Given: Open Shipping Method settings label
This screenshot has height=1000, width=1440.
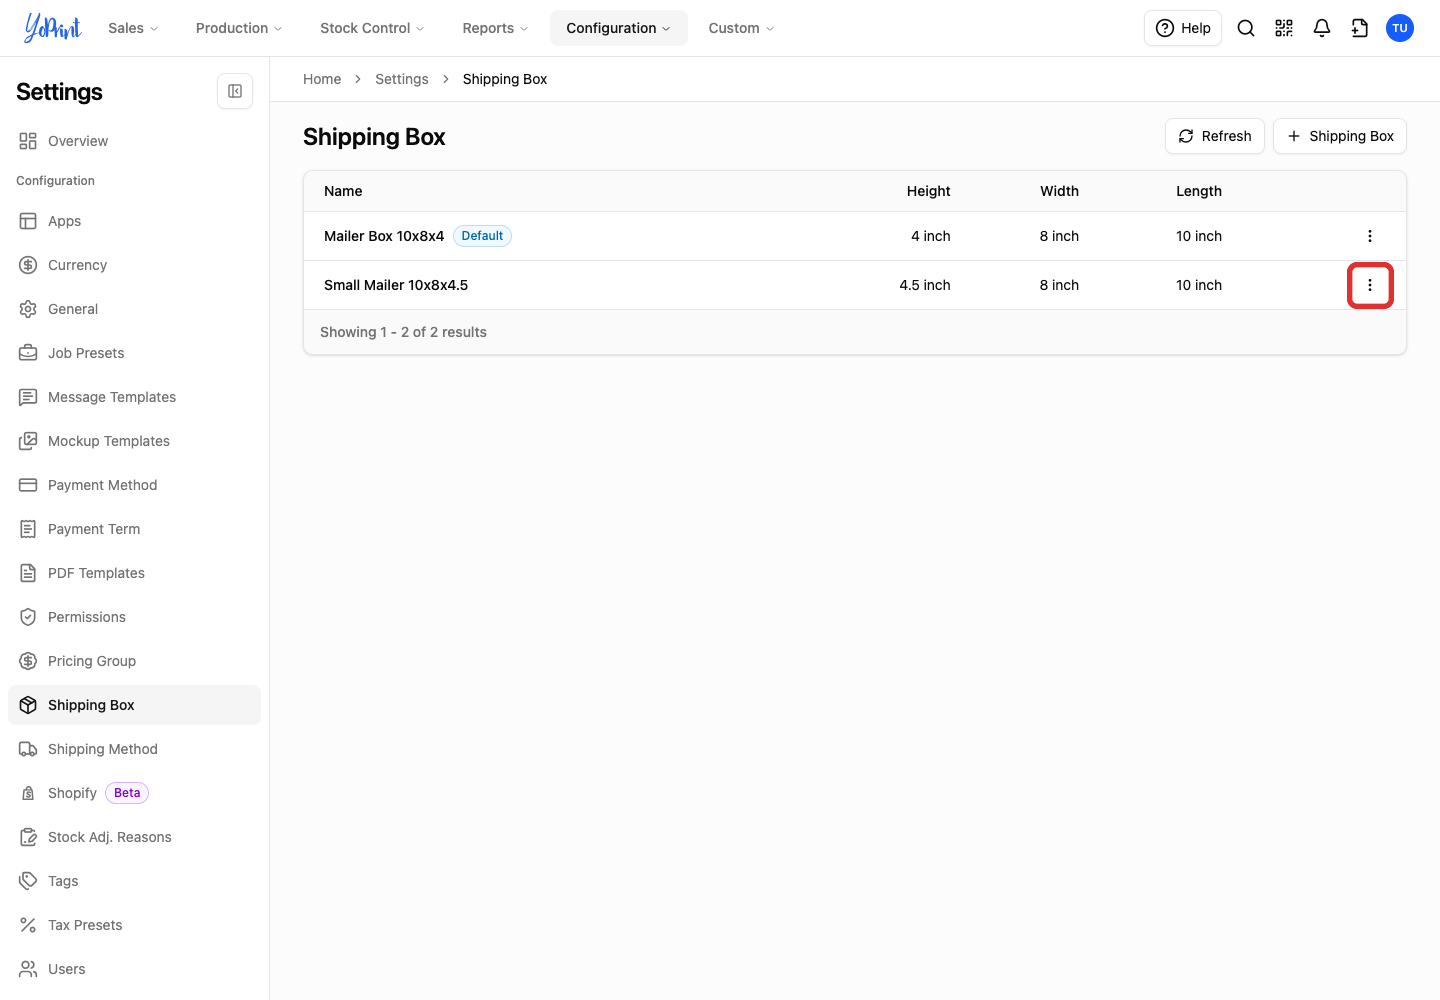Looking at the screenshot, I should pos(103,749).
